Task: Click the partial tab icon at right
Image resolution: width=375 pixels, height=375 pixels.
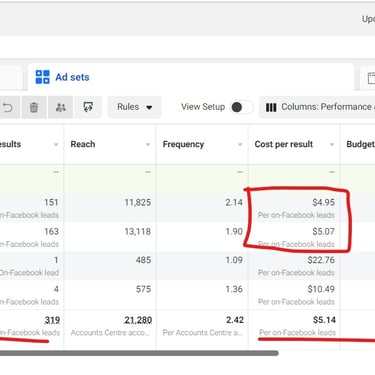Action: (x=371, y=78)
